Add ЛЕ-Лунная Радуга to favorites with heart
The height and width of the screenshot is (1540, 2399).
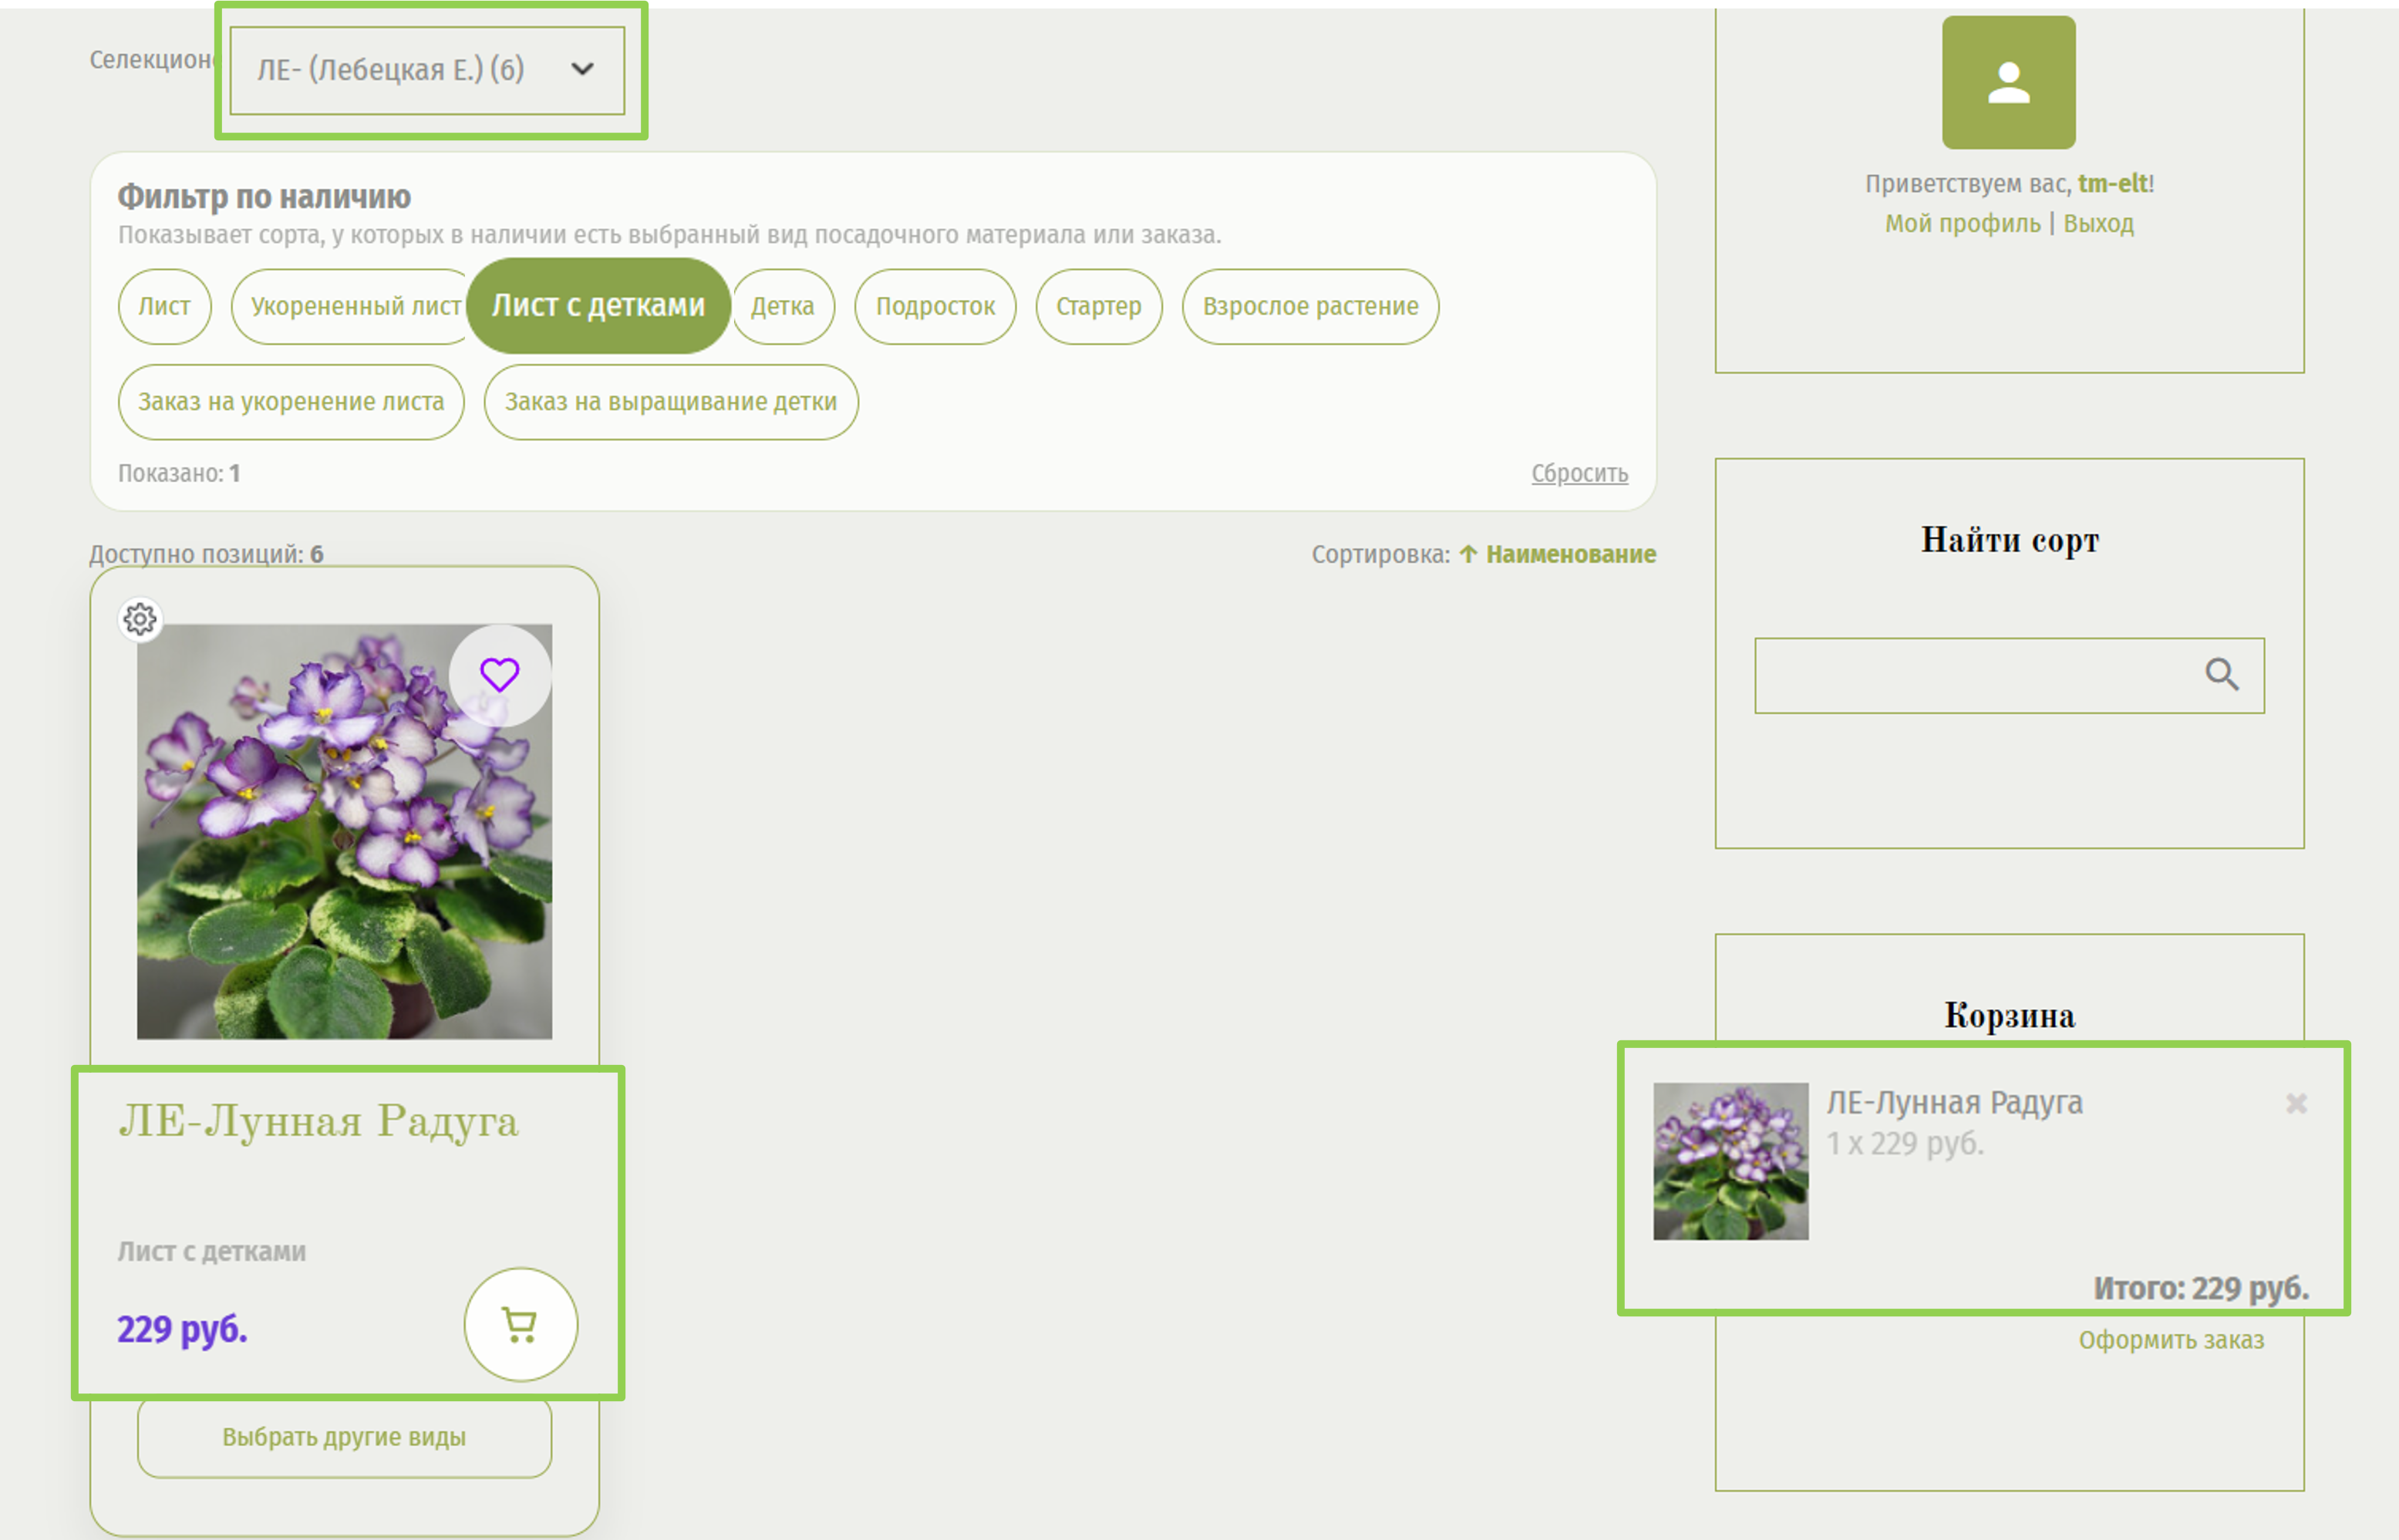coord(499,675)
